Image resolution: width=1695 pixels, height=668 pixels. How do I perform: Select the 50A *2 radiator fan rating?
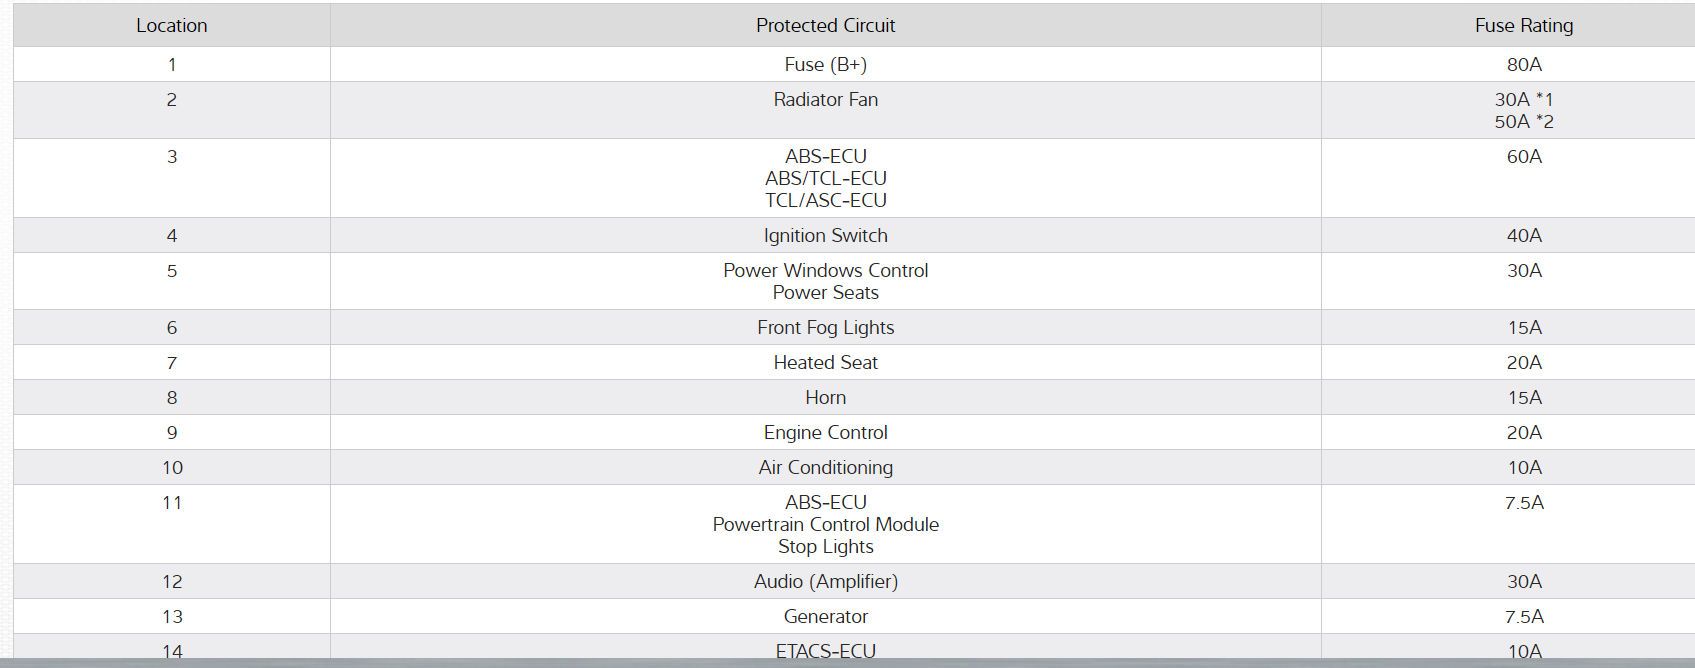pos(1524,122)
